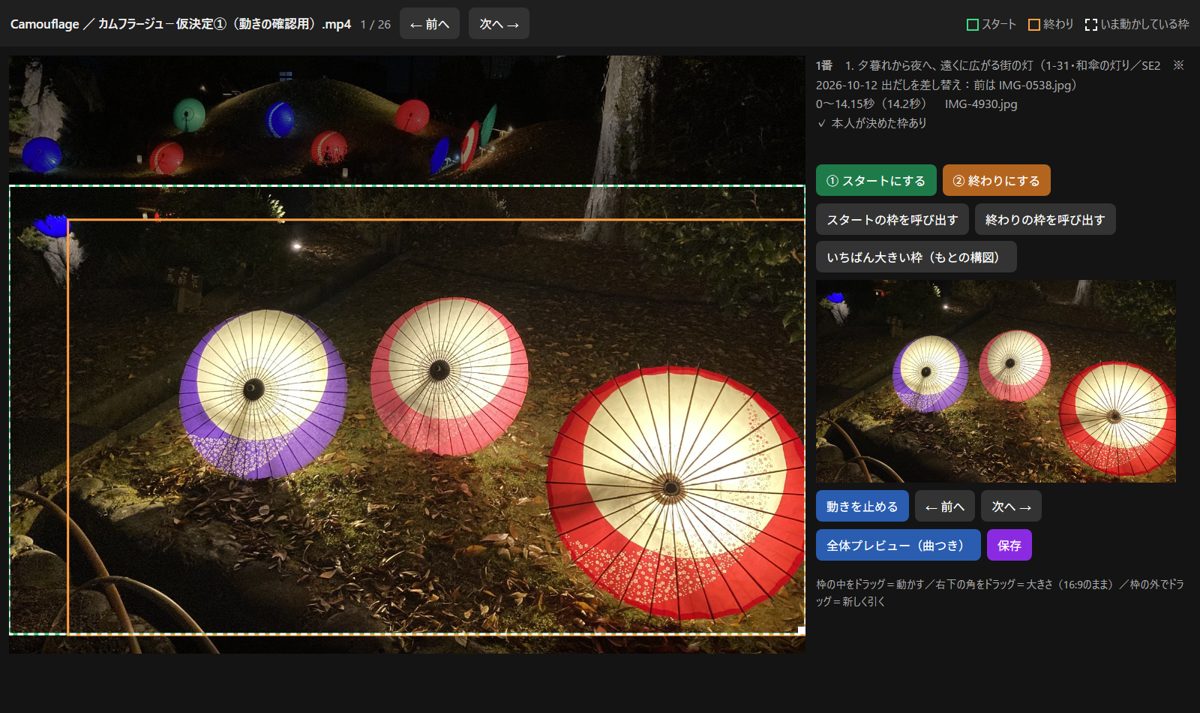The width and height of the screenshot is (1200, 713).
Task: Select 'いちばん大きい枠（もとの構図）' button
Action: 916,257
